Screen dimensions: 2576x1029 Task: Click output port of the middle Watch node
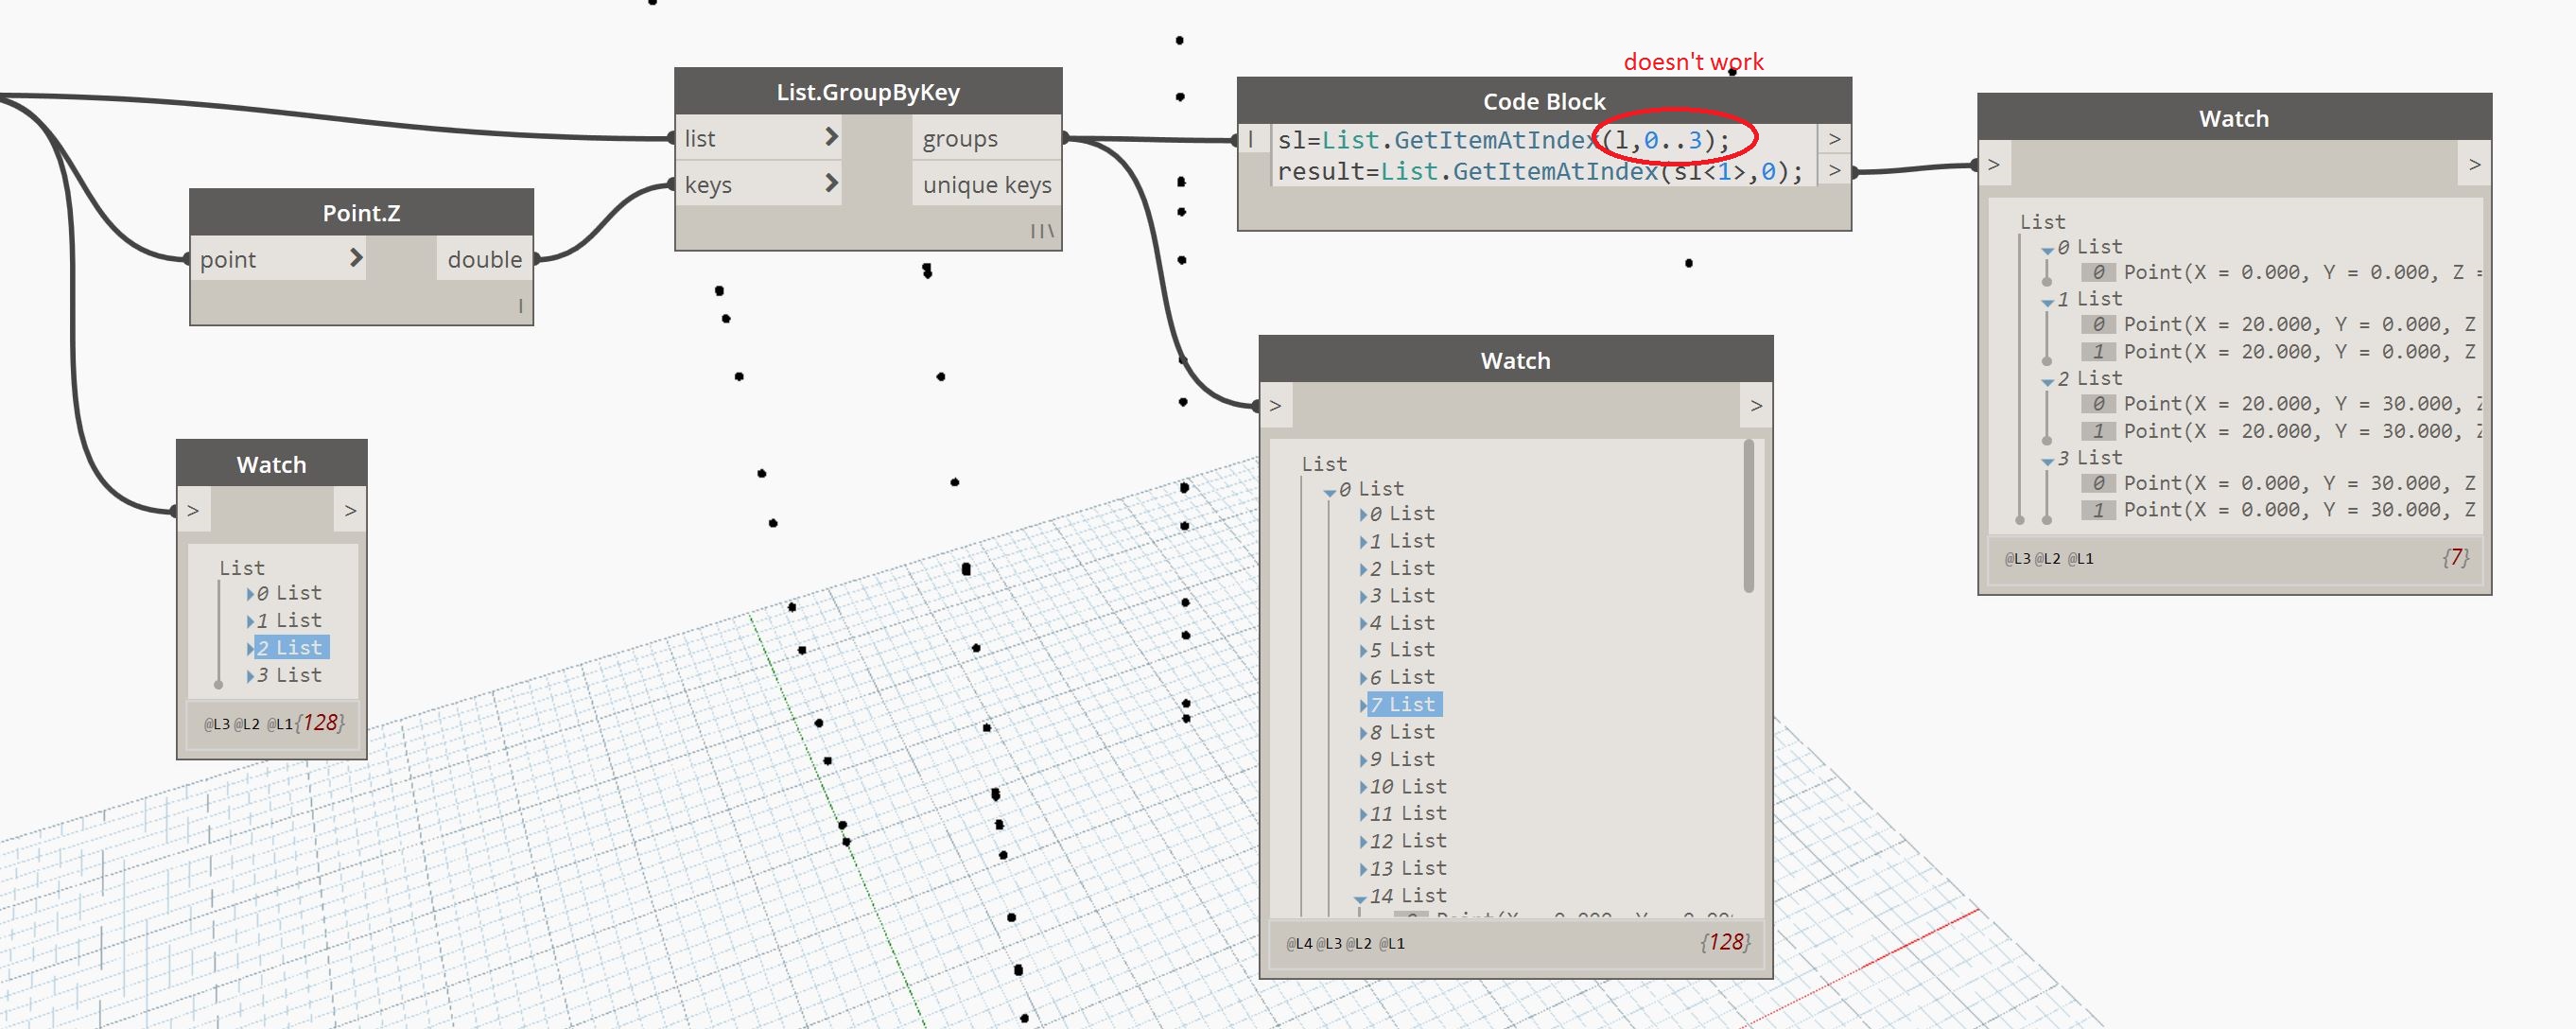coord(1756,406)
